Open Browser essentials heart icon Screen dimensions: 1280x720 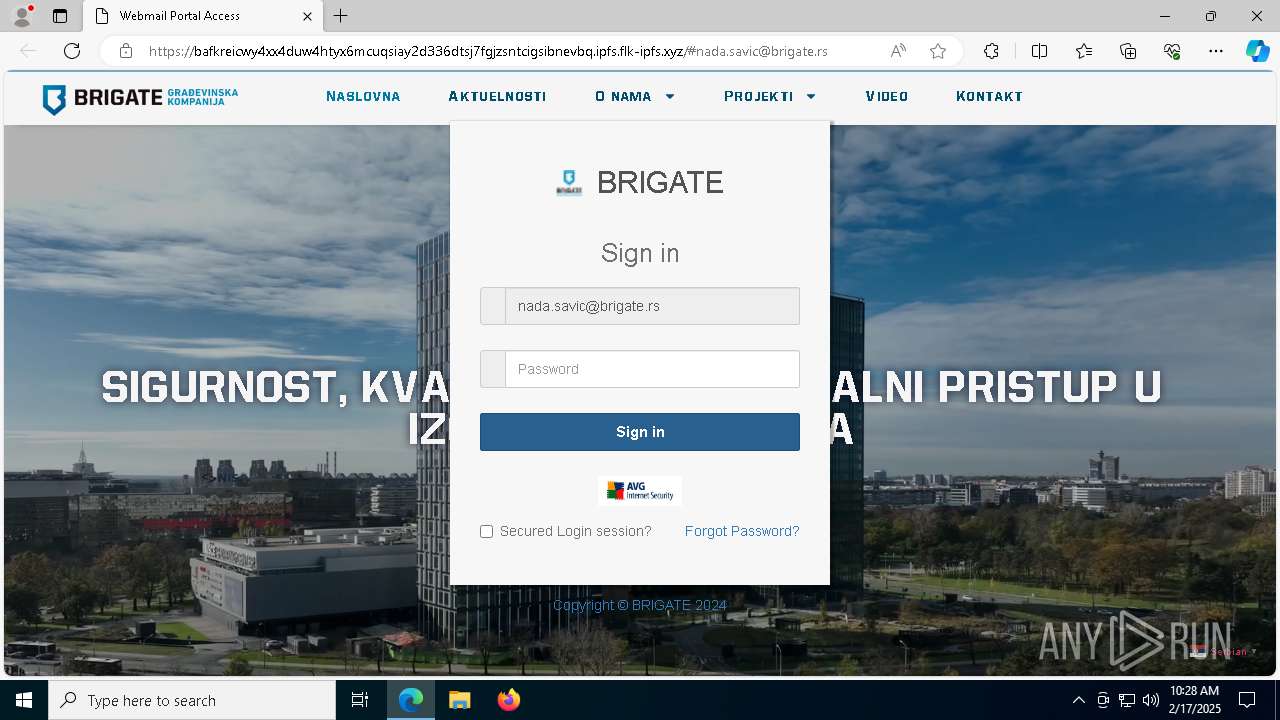(1172, 51)
